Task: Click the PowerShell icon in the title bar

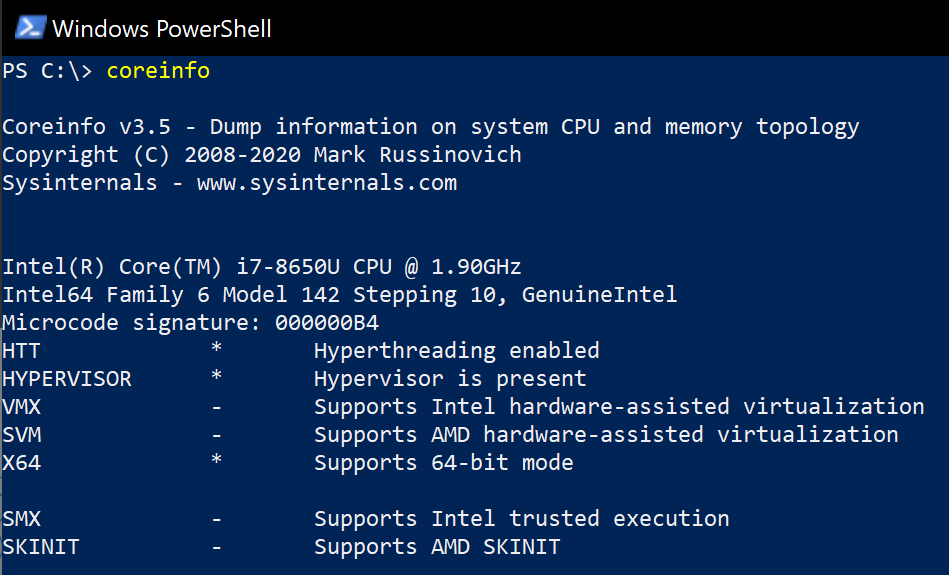Action: click(29, 27)
